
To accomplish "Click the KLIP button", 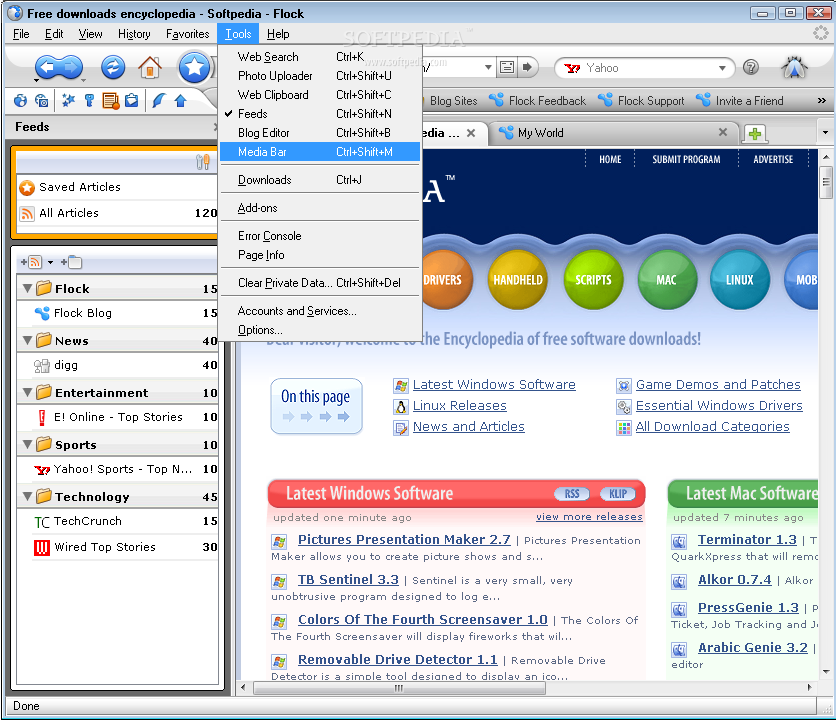I will (618, 494).
